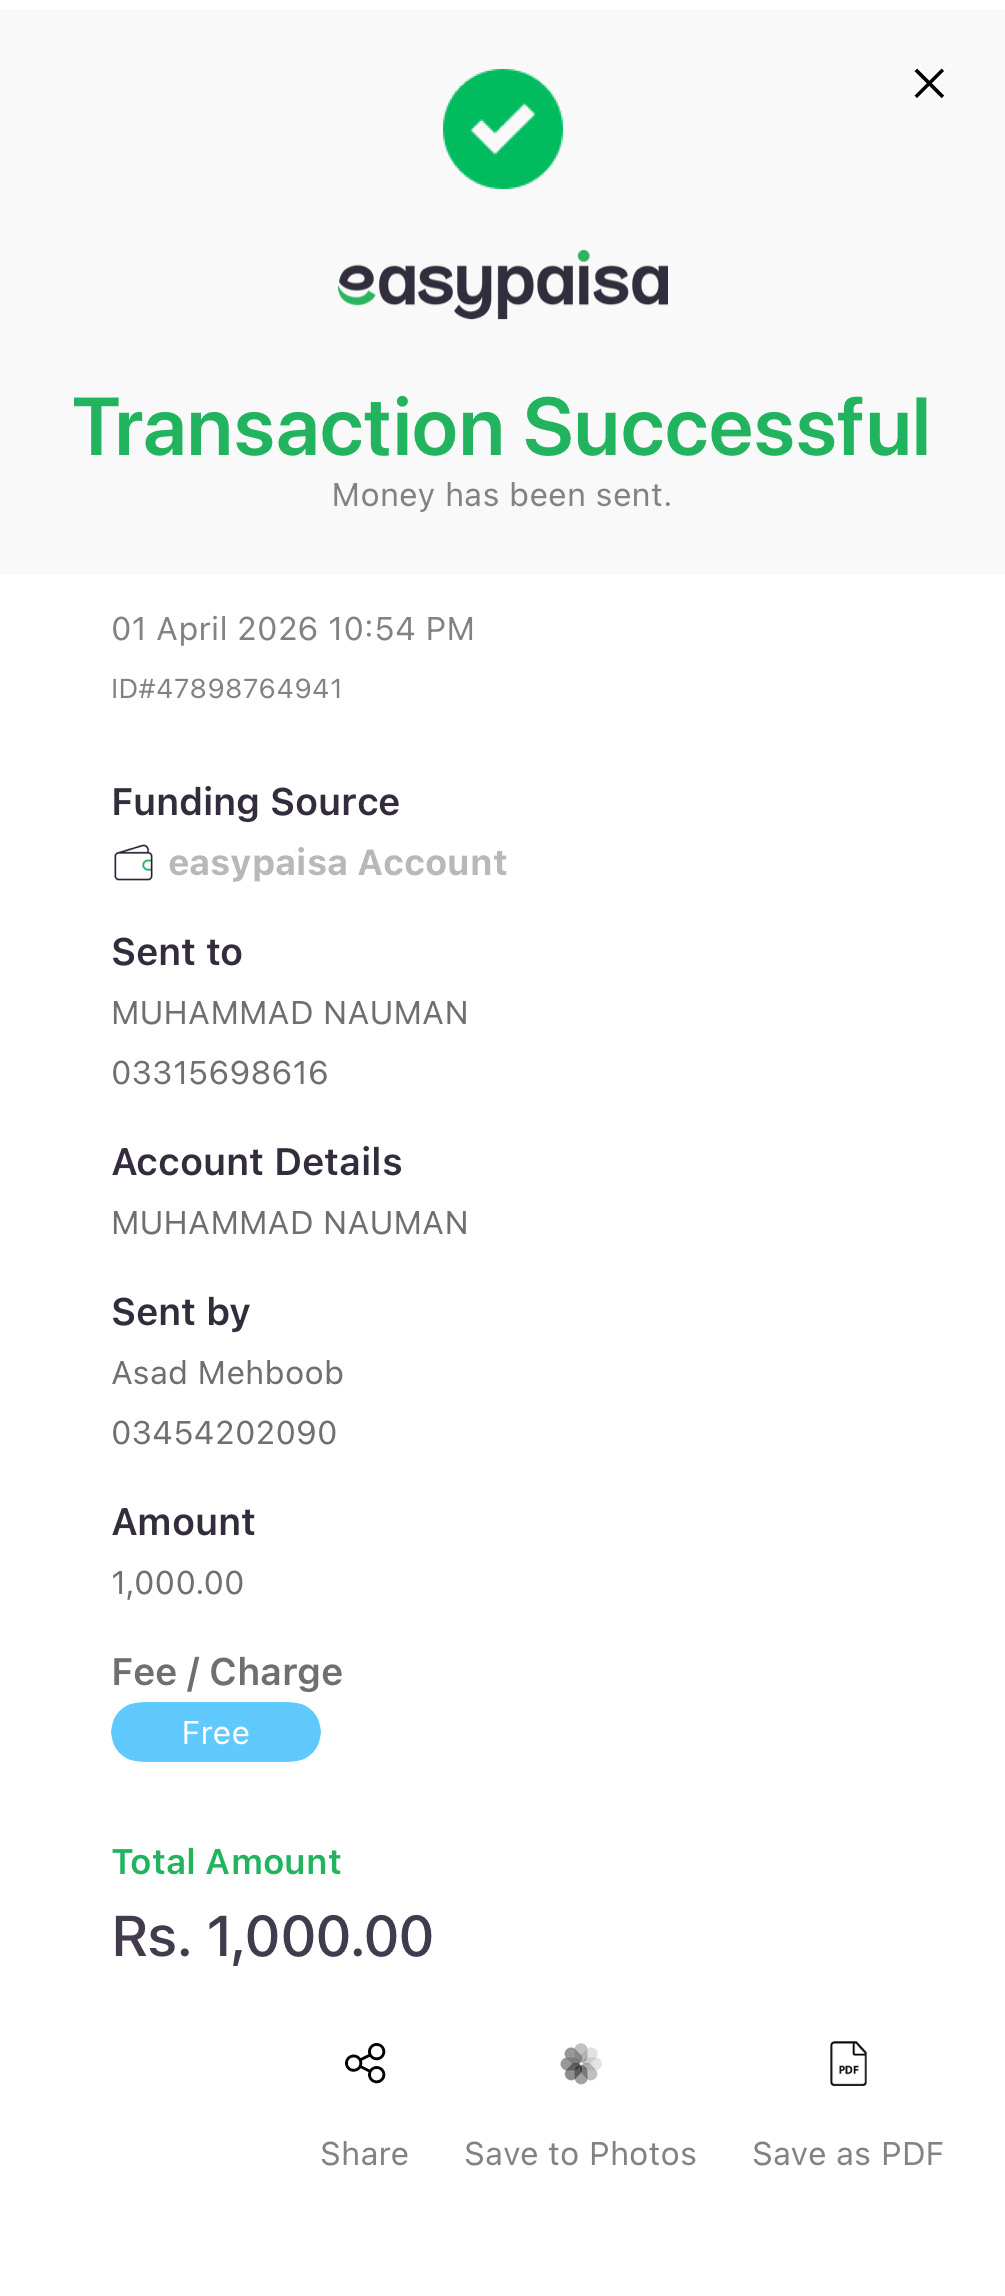The height and width of the screenshot is (2296, 1005).
Task: Click the Transaction Successful heading
Action: [x=502, y=428]
